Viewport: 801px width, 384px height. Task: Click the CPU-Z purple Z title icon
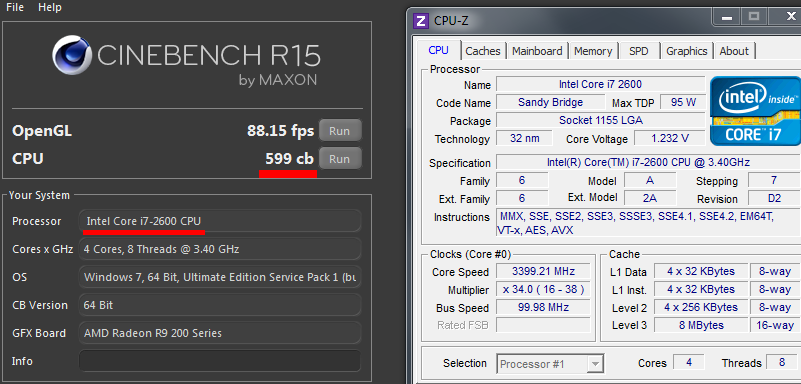tap(421, 20)
